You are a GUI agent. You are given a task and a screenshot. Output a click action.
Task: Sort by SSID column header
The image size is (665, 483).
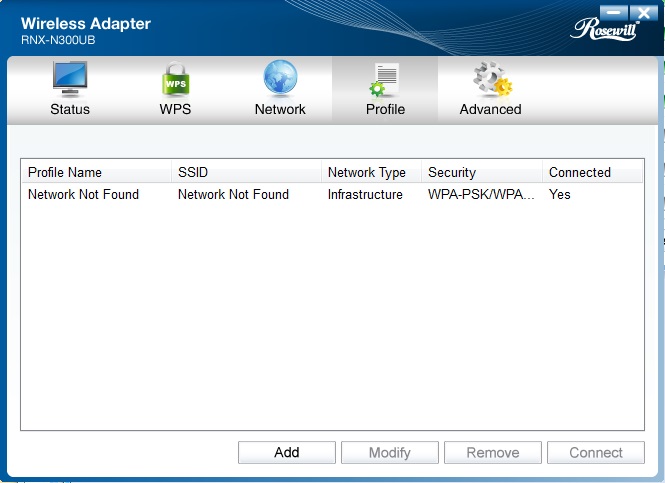click(x=246, y=172)
